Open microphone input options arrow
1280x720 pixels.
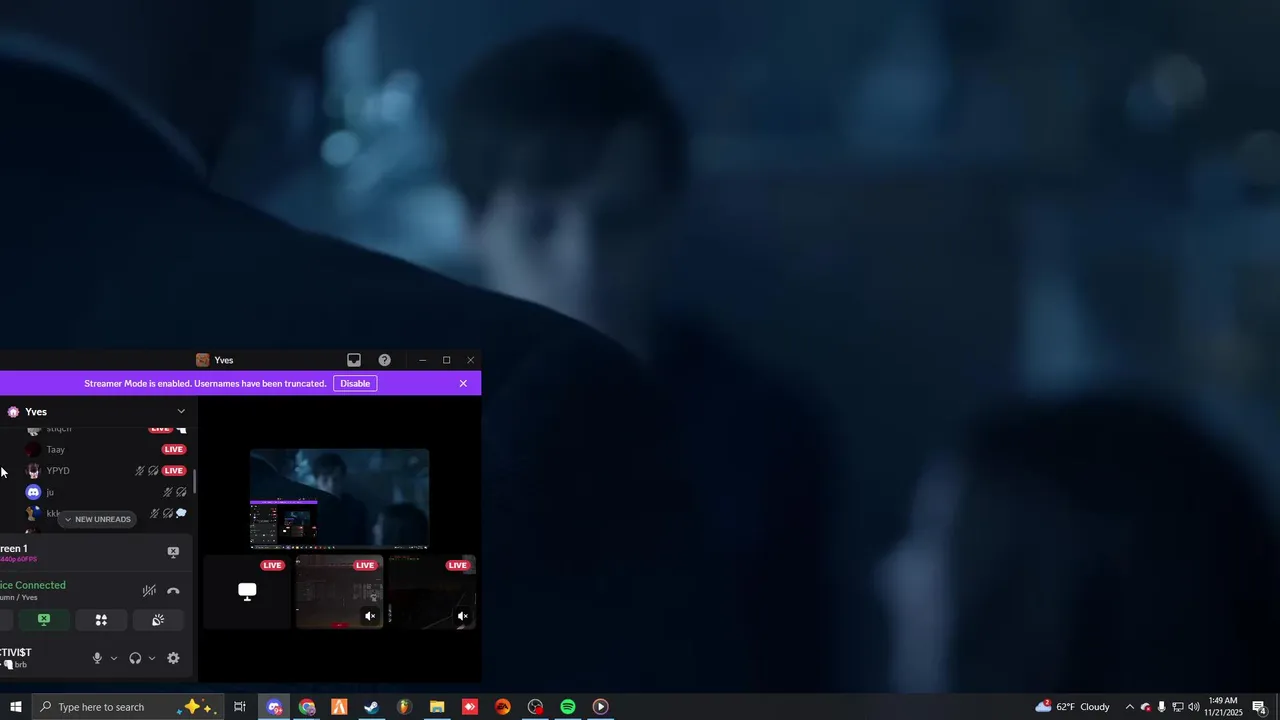pyautogui.click(x=114, y=658)
